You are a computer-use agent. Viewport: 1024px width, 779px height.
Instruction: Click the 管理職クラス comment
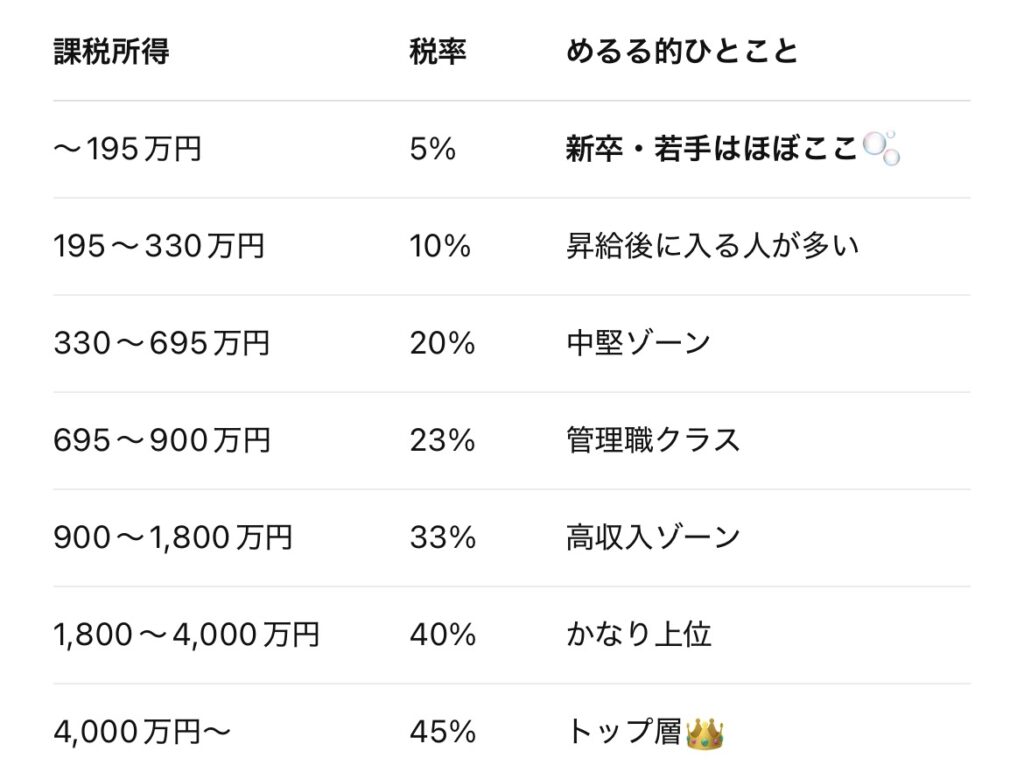coord(653,441)
